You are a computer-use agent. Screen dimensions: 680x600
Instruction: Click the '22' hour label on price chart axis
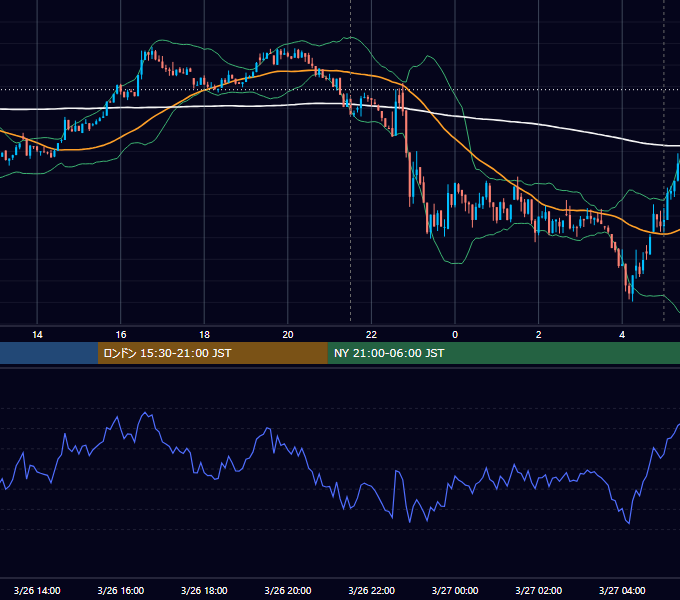371,335
